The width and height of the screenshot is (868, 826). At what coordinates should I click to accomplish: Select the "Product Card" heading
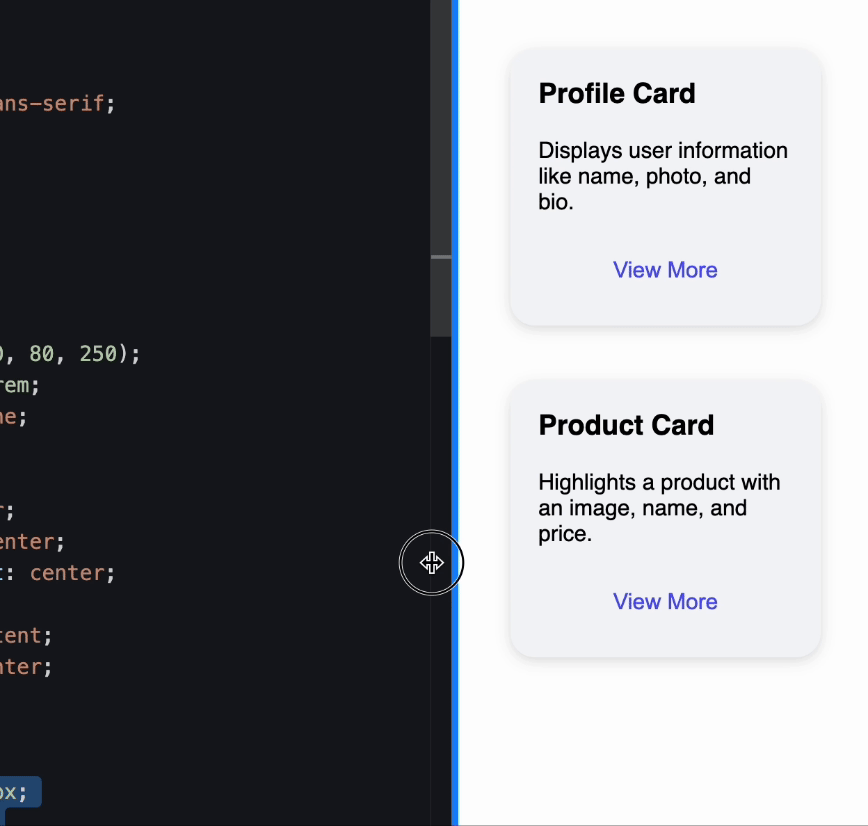click(626, 425)
